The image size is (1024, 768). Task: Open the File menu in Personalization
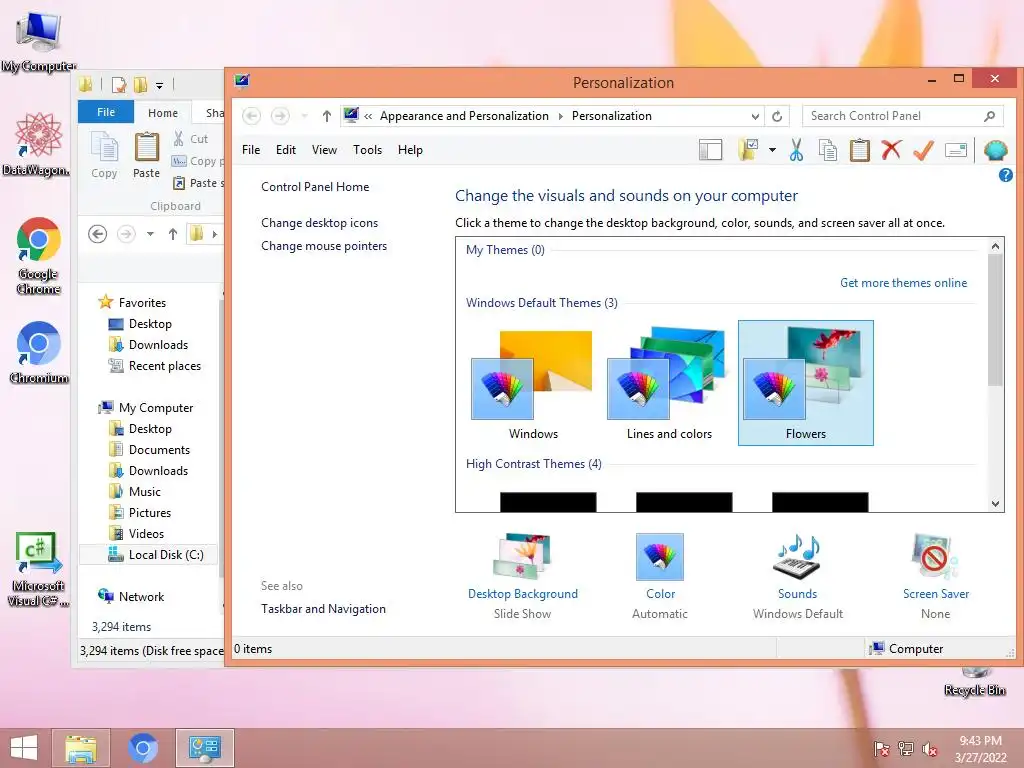(x=251, y=150)
